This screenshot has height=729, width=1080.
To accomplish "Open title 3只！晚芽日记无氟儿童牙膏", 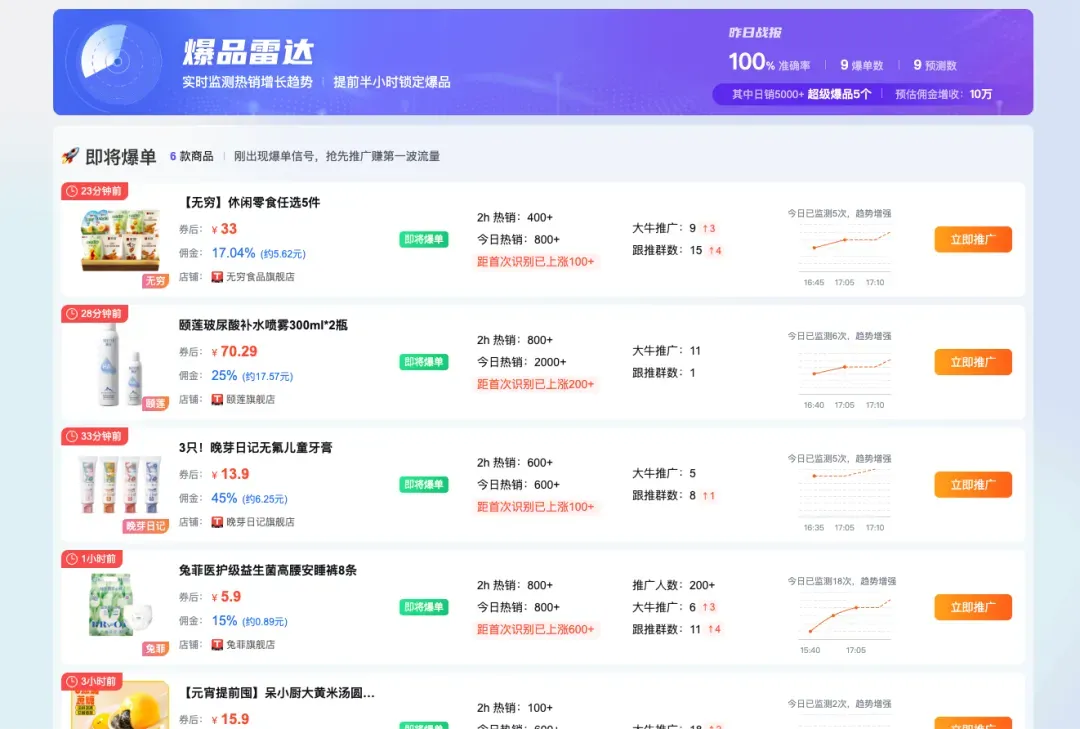I will pyautogui.click(x=256, y=448).
